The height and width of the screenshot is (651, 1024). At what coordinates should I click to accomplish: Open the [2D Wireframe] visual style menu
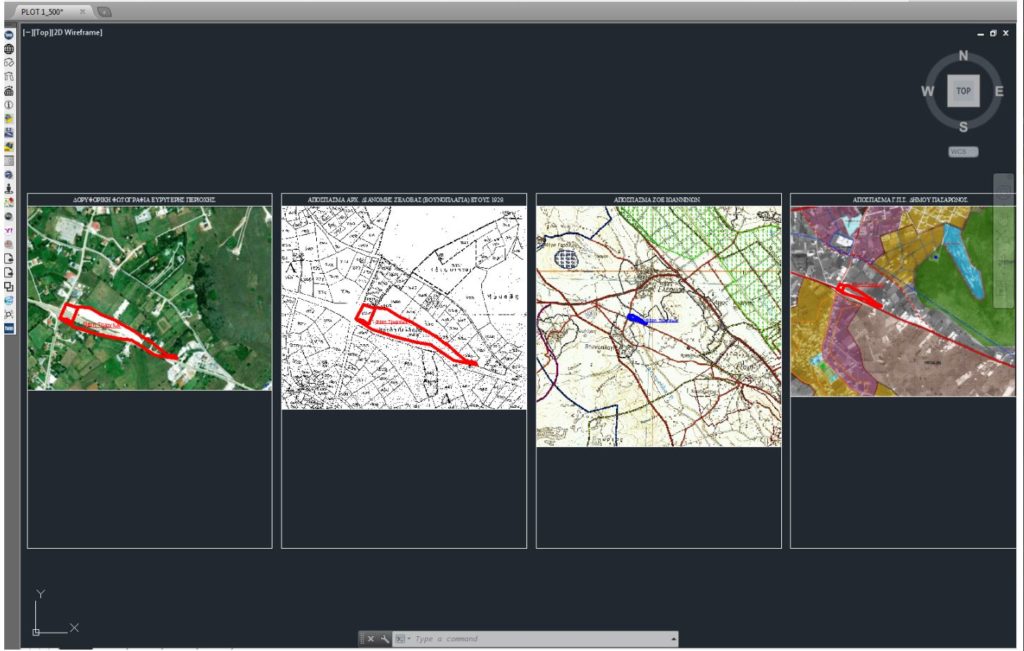click(x=78, y=32)
